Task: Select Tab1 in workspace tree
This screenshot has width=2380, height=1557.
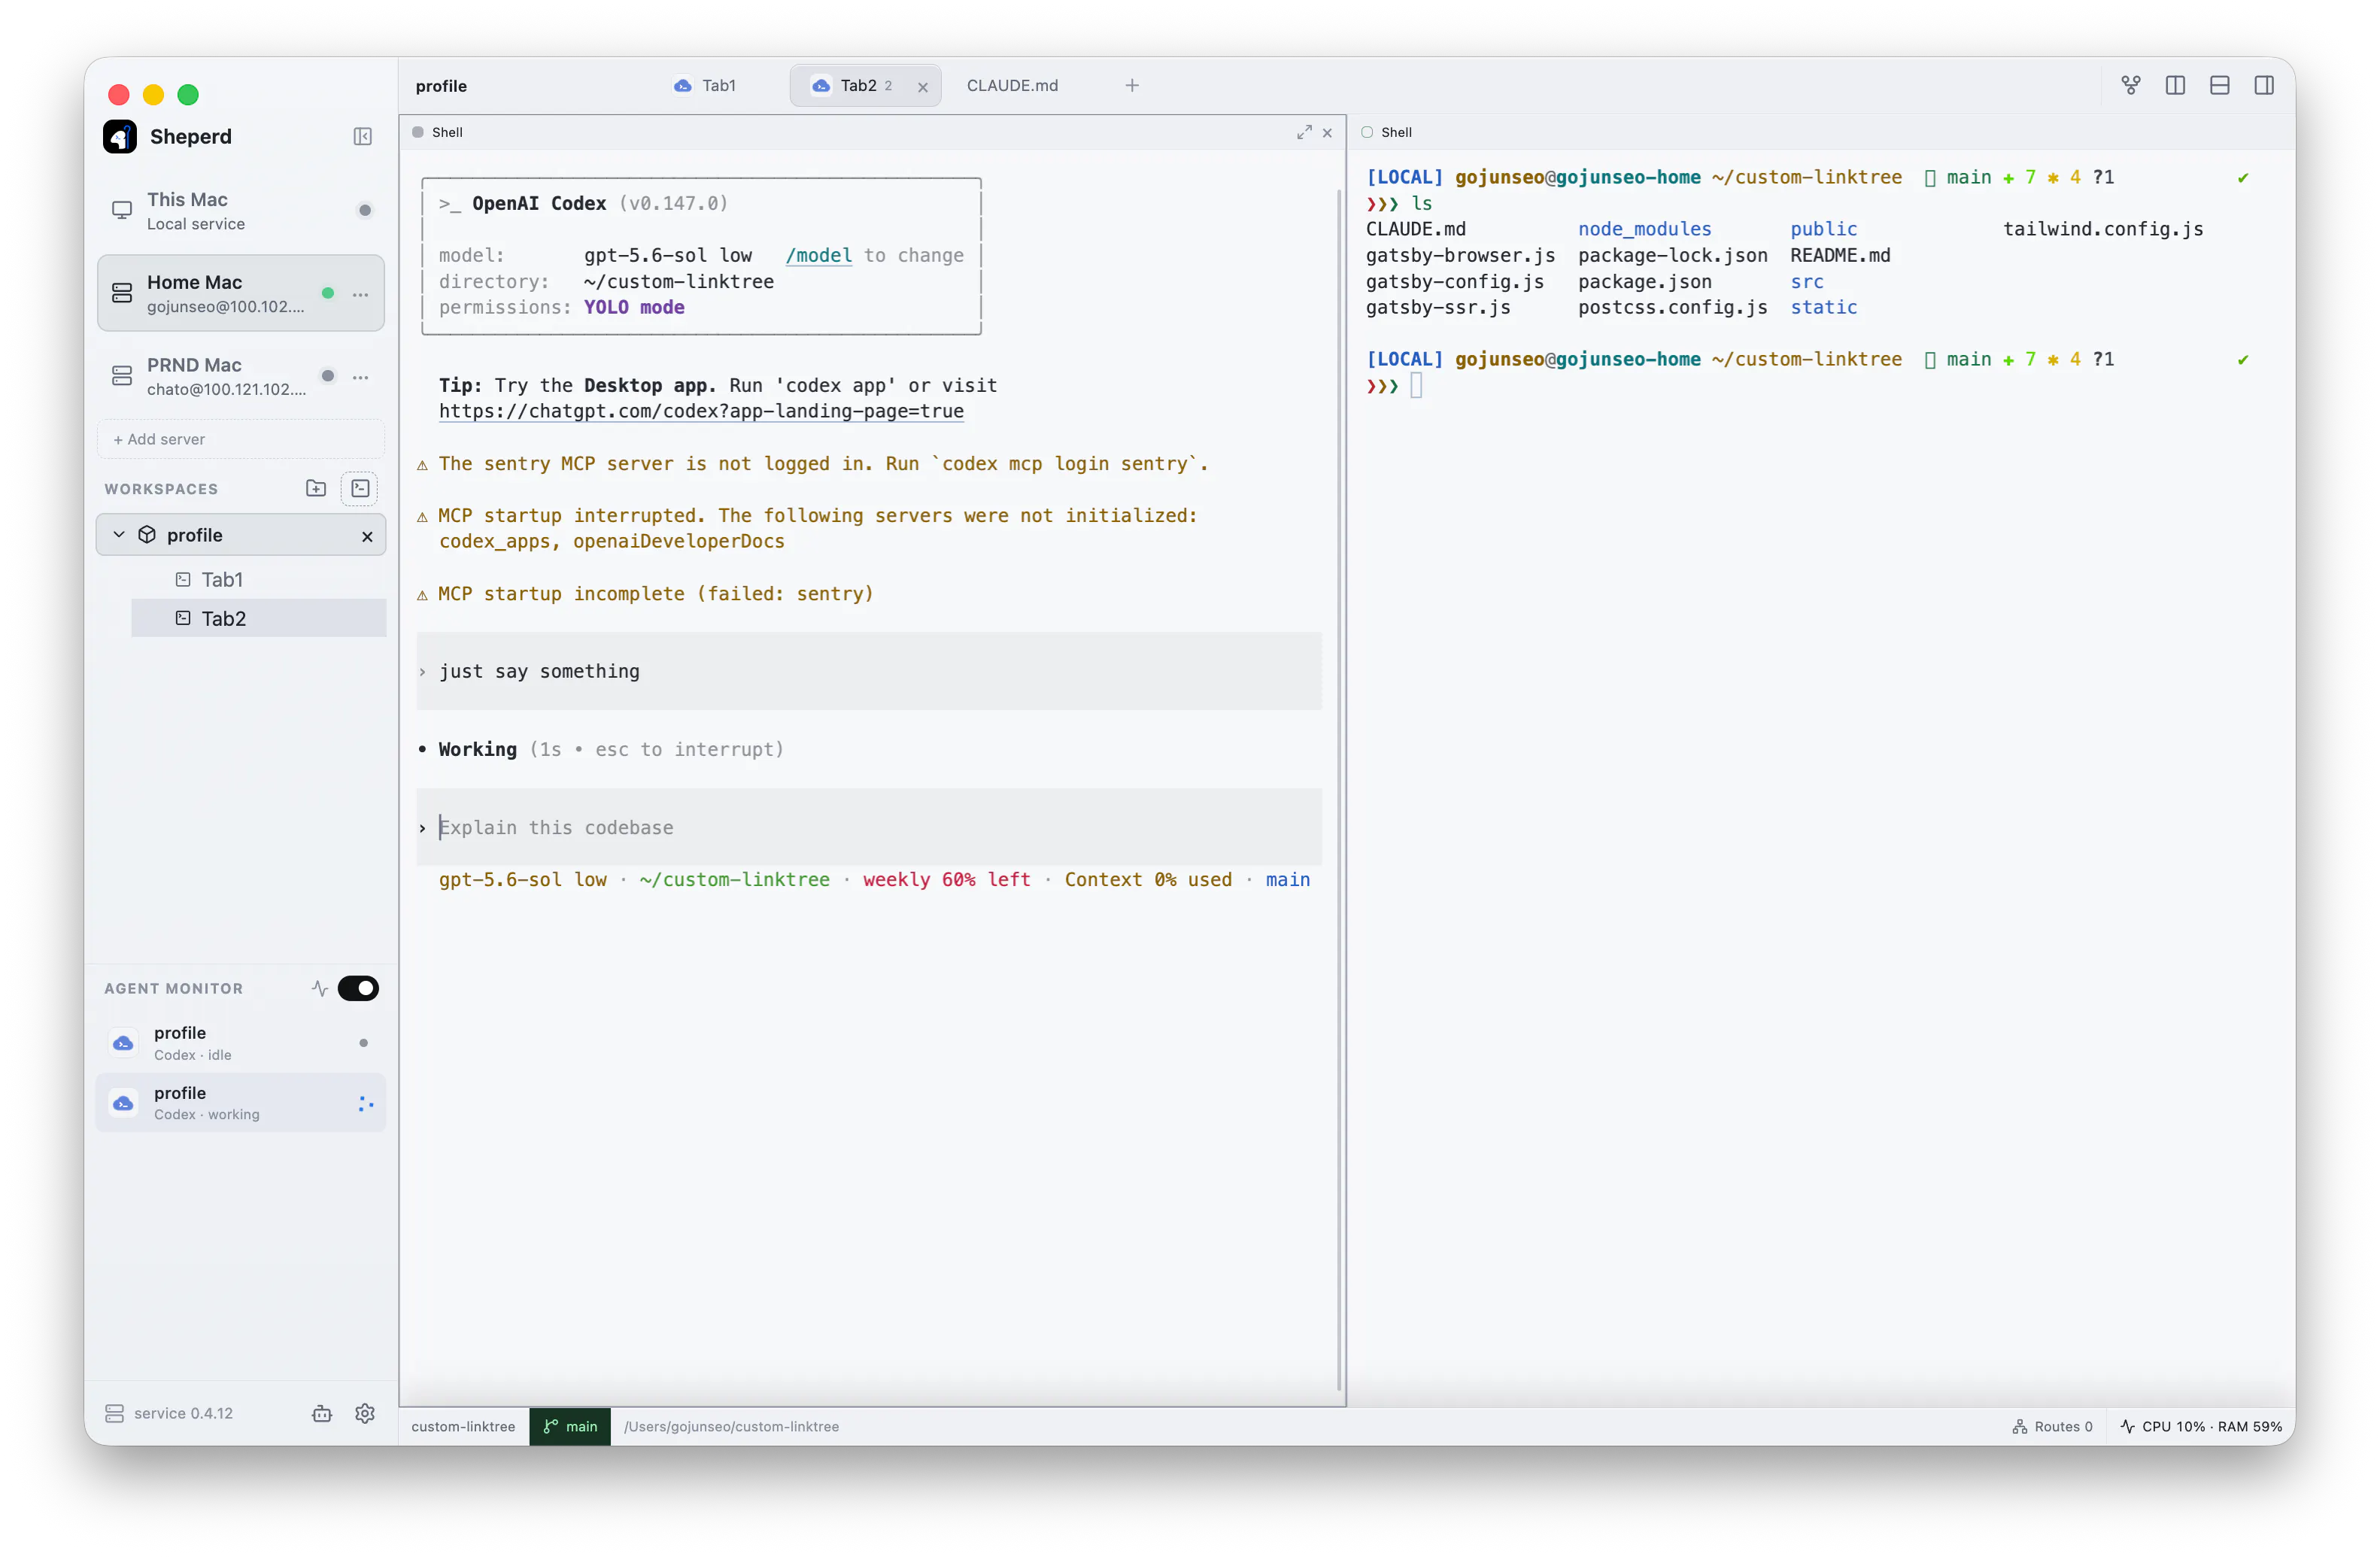Action: click(258, 580)
